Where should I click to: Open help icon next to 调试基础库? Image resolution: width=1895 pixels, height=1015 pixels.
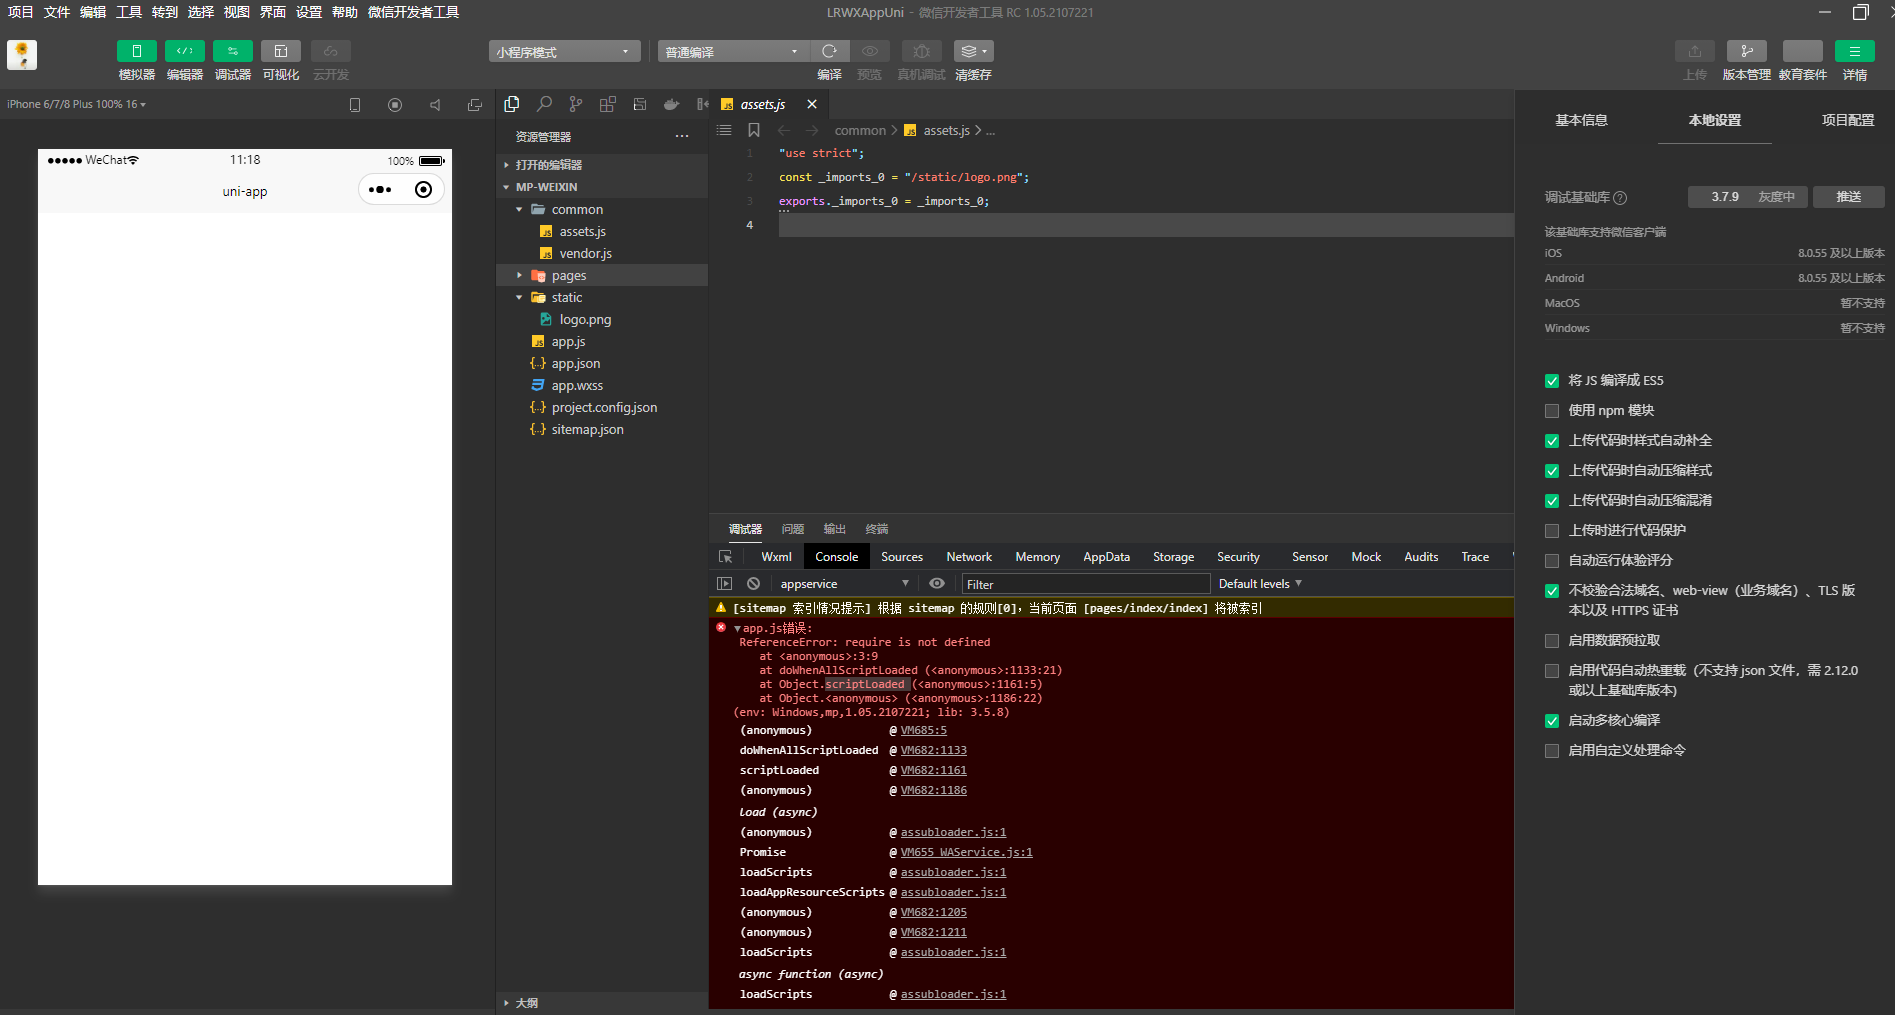1621,198
